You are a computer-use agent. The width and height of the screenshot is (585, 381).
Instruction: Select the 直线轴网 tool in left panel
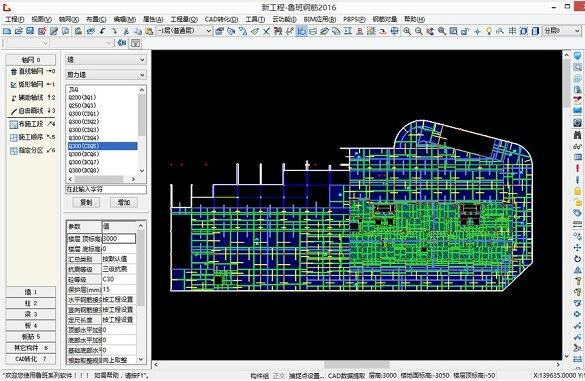32,71
